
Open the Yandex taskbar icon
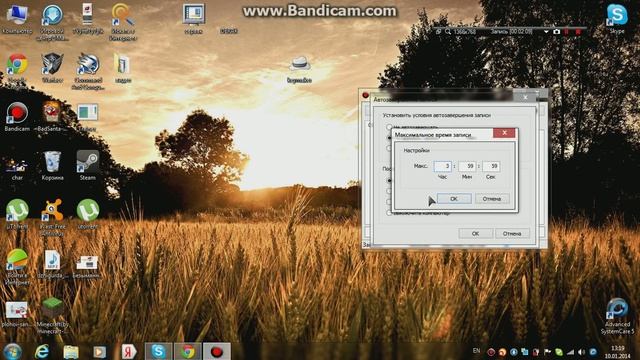pos(129,351)
